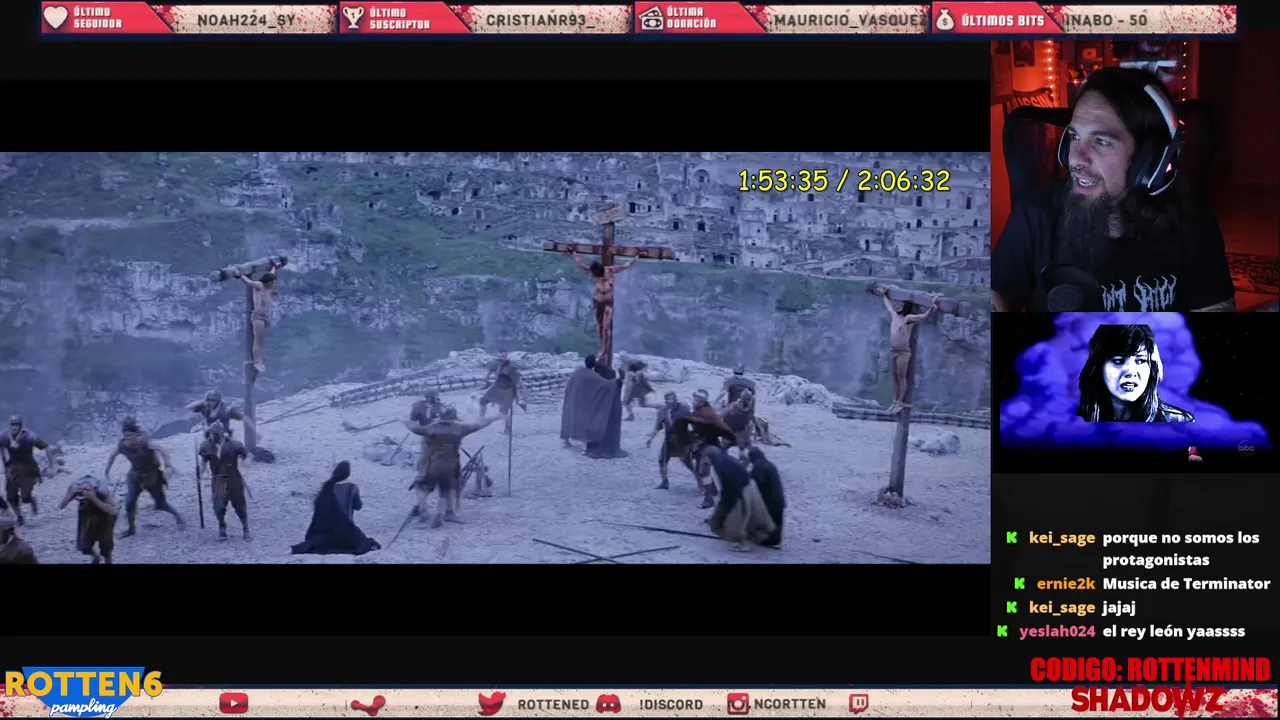The image size is (1280, 720).
Task: Click the cash icon for Última Donación
Action: click(x=651, y=18)
